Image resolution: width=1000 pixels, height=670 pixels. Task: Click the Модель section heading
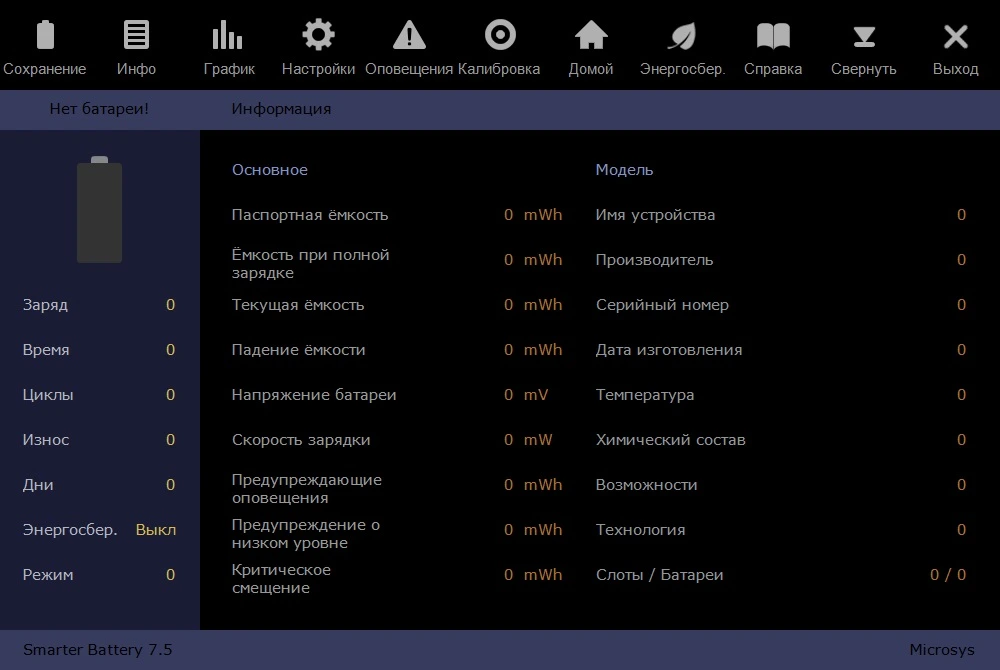pos(624,170)
